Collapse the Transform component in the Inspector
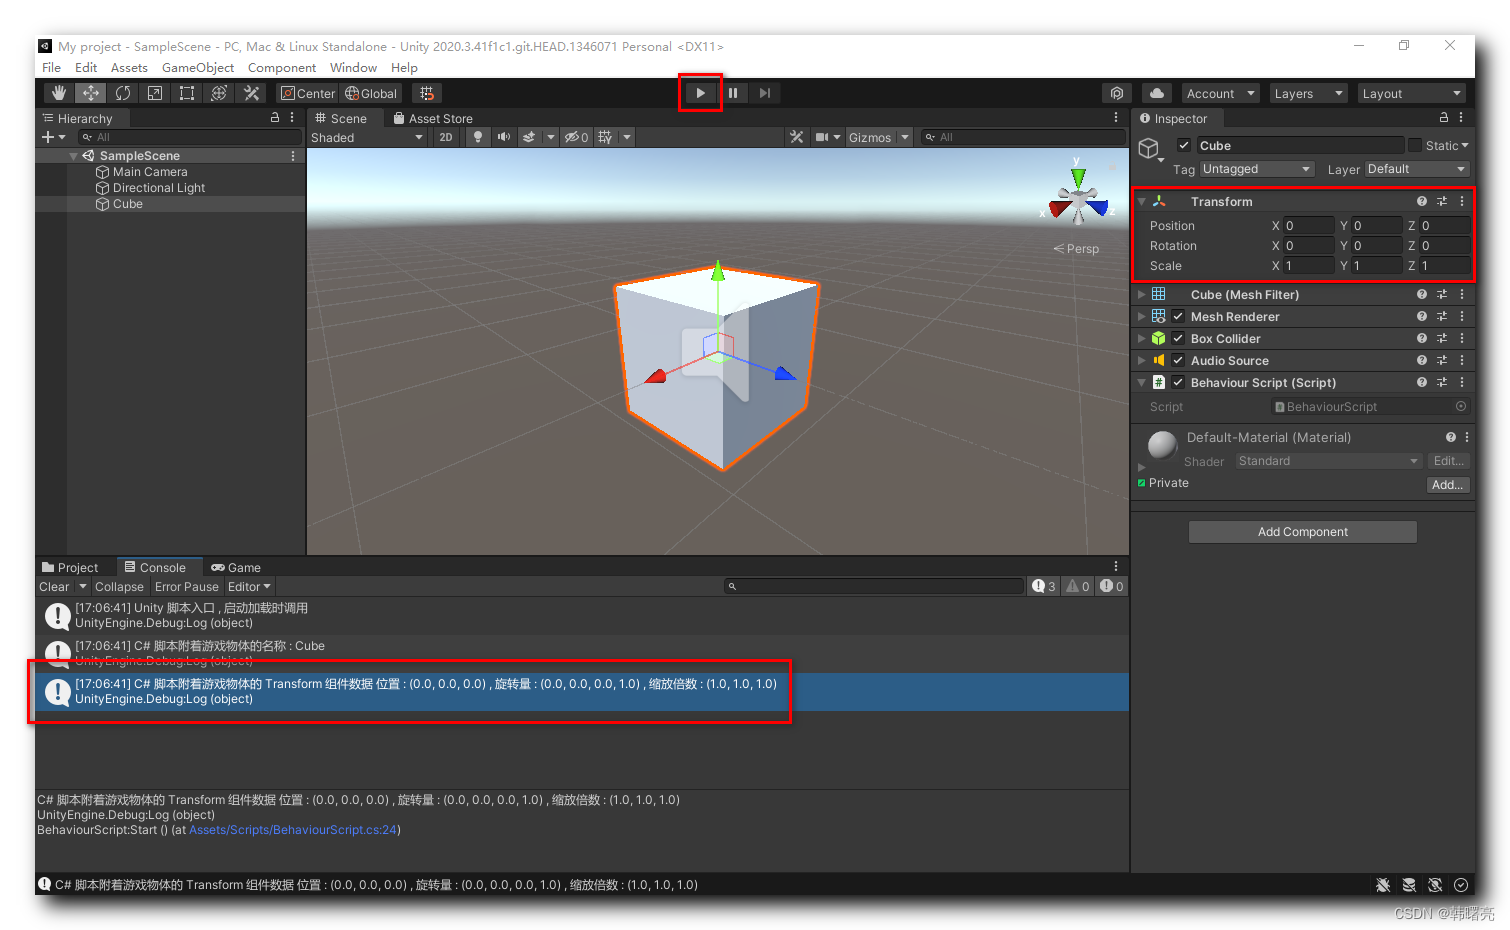The width and height of the screenshot is (1510, 930). tap(1142, 201)
